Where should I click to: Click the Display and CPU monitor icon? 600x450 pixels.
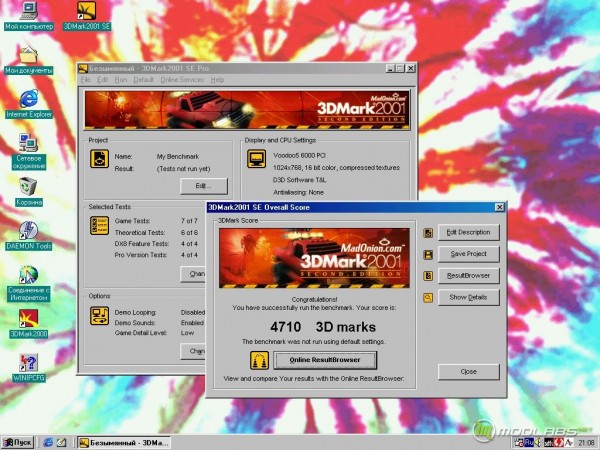pyautogui.click(x=256, y=158)
